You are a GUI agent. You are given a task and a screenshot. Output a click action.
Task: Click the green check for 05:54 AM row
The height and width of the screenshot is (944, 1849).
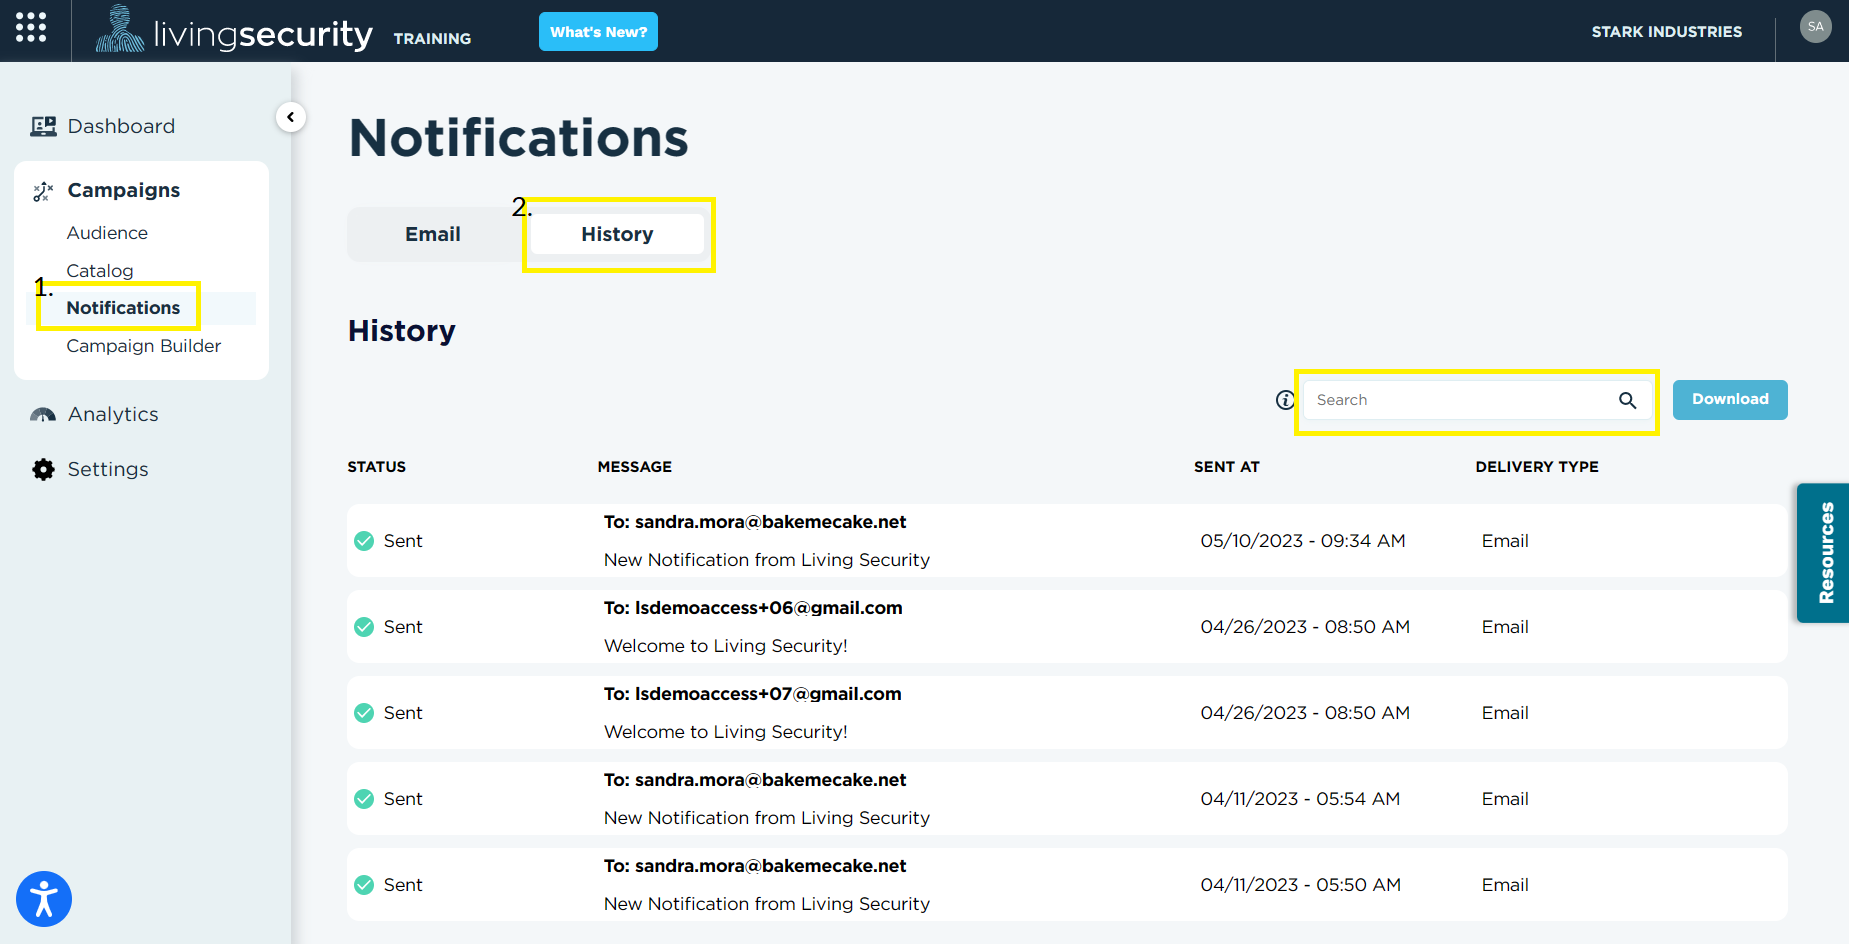(x=364, y=799)
